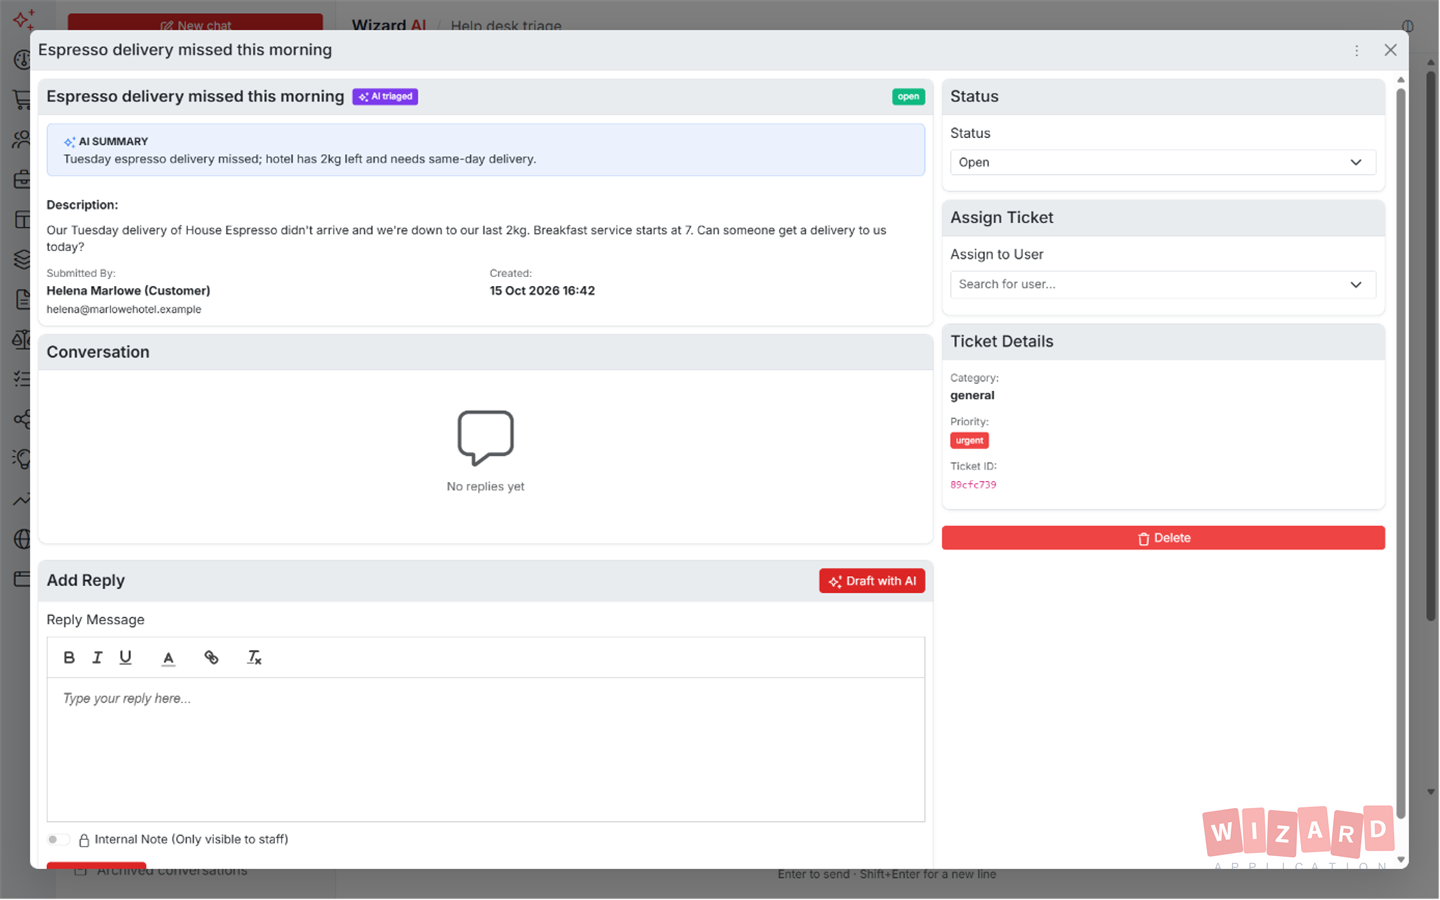Click the Ticket Details panel header
1440x900 pixels.
(1163, 342)
